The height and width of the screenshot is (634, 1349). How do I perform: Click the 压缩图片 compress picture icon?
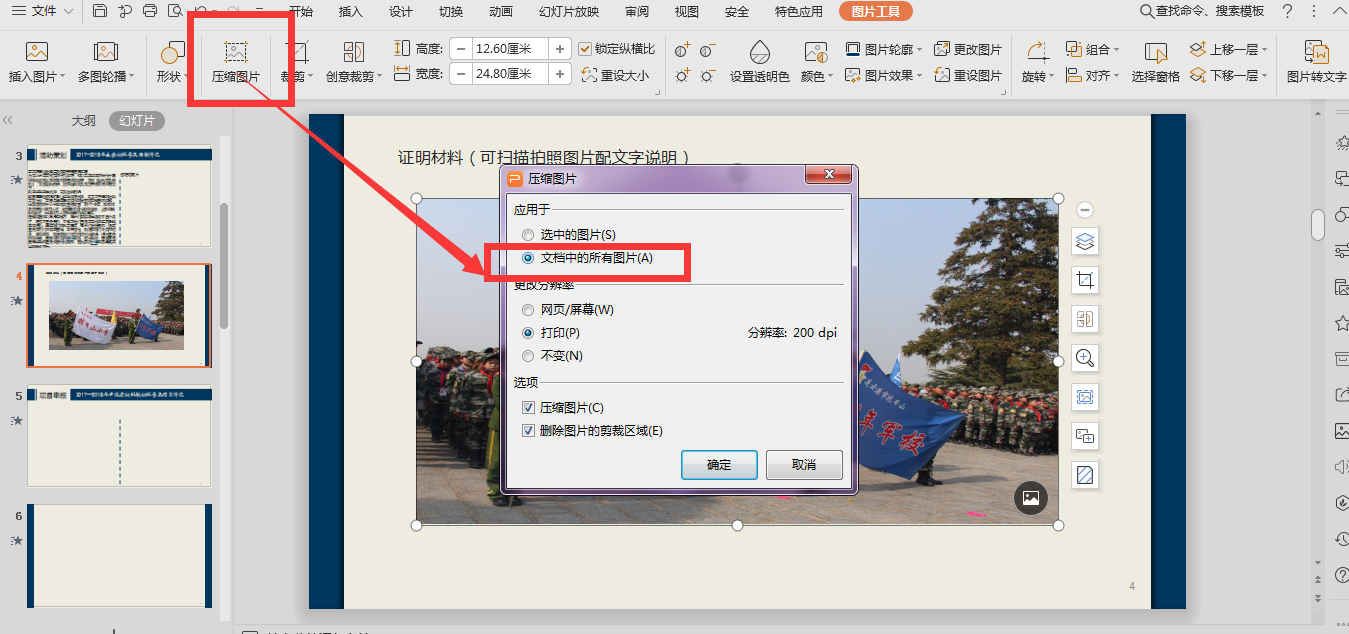(235, 53)
